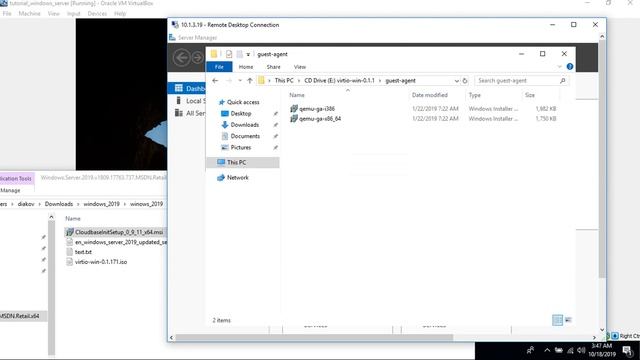Click windows_2019 breadcrumb in host Explorer
The width and height of the screenshot is (640, 360).
[x=101, y=204]
